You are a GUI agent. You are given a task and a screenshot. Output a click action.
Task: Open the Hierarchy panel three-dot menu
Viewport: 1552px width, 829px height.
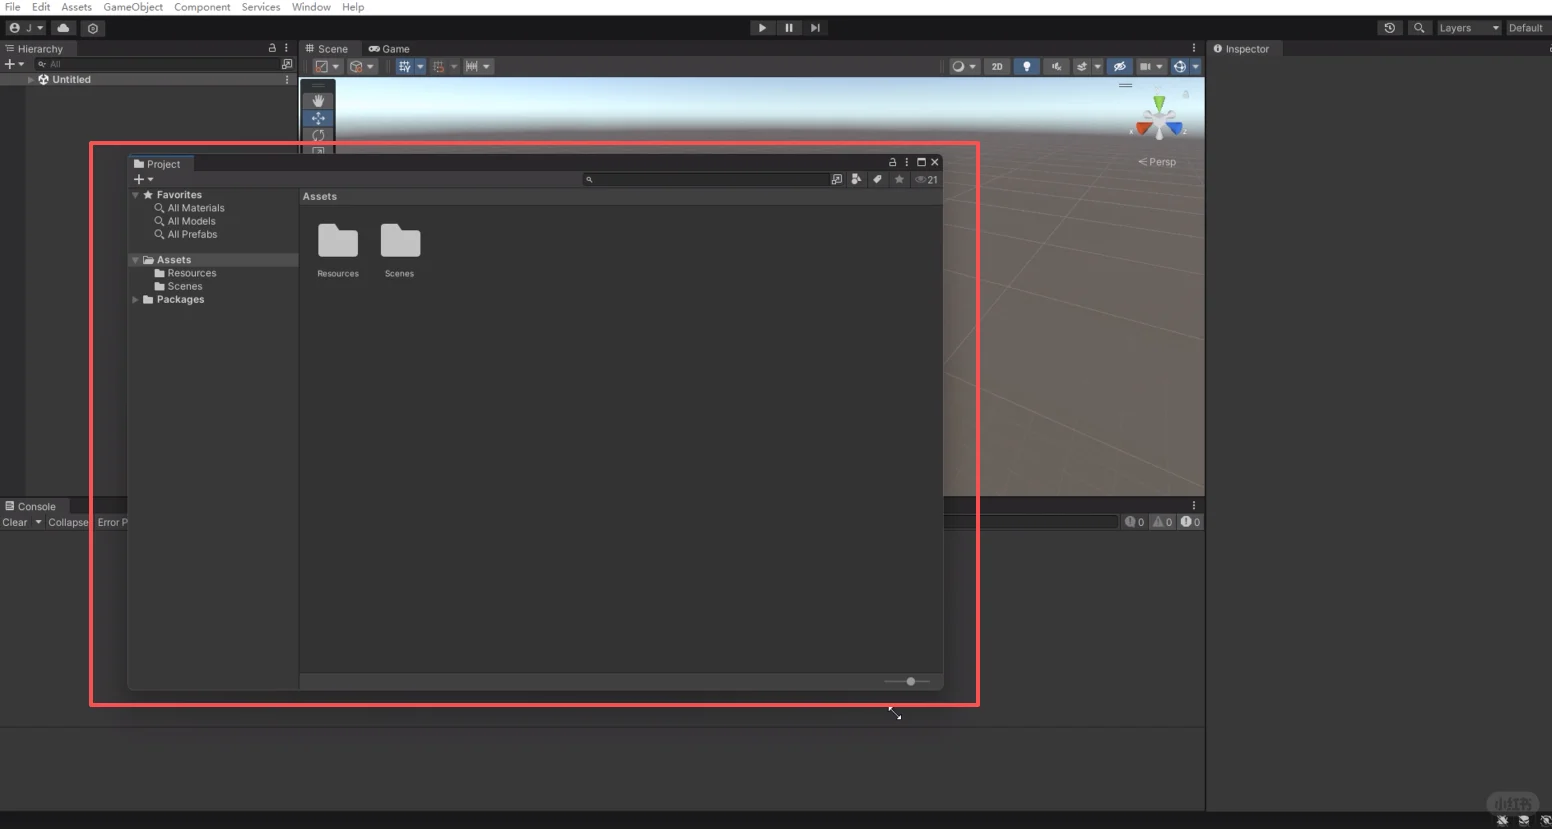point(286,48)
